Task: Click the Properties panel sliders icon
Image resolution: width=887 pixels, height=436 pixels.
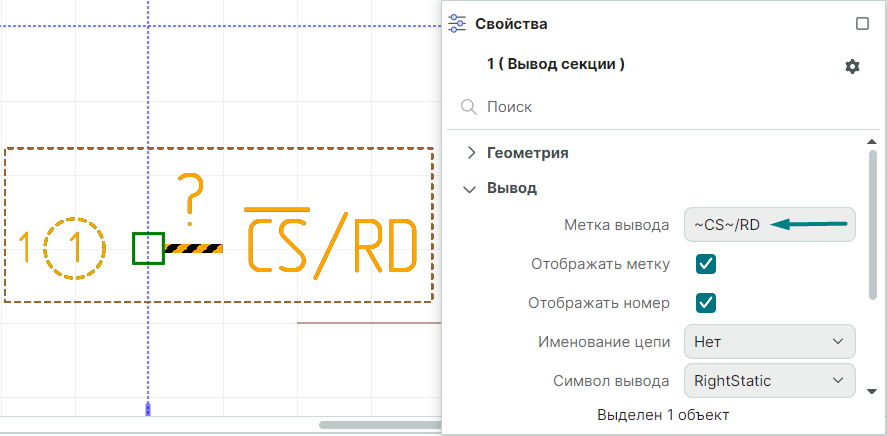Action: (x=458, y=24)
